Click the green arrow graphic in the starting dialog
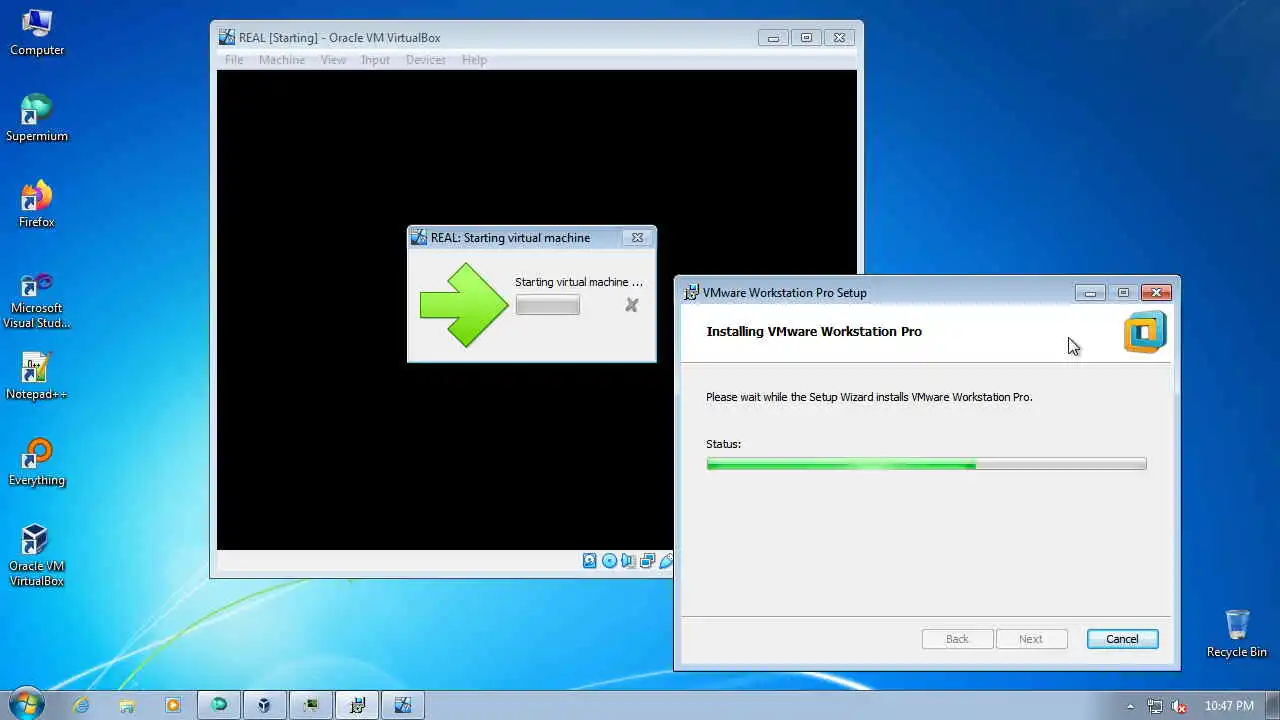The image size is (1280, 720). (465, 305)
